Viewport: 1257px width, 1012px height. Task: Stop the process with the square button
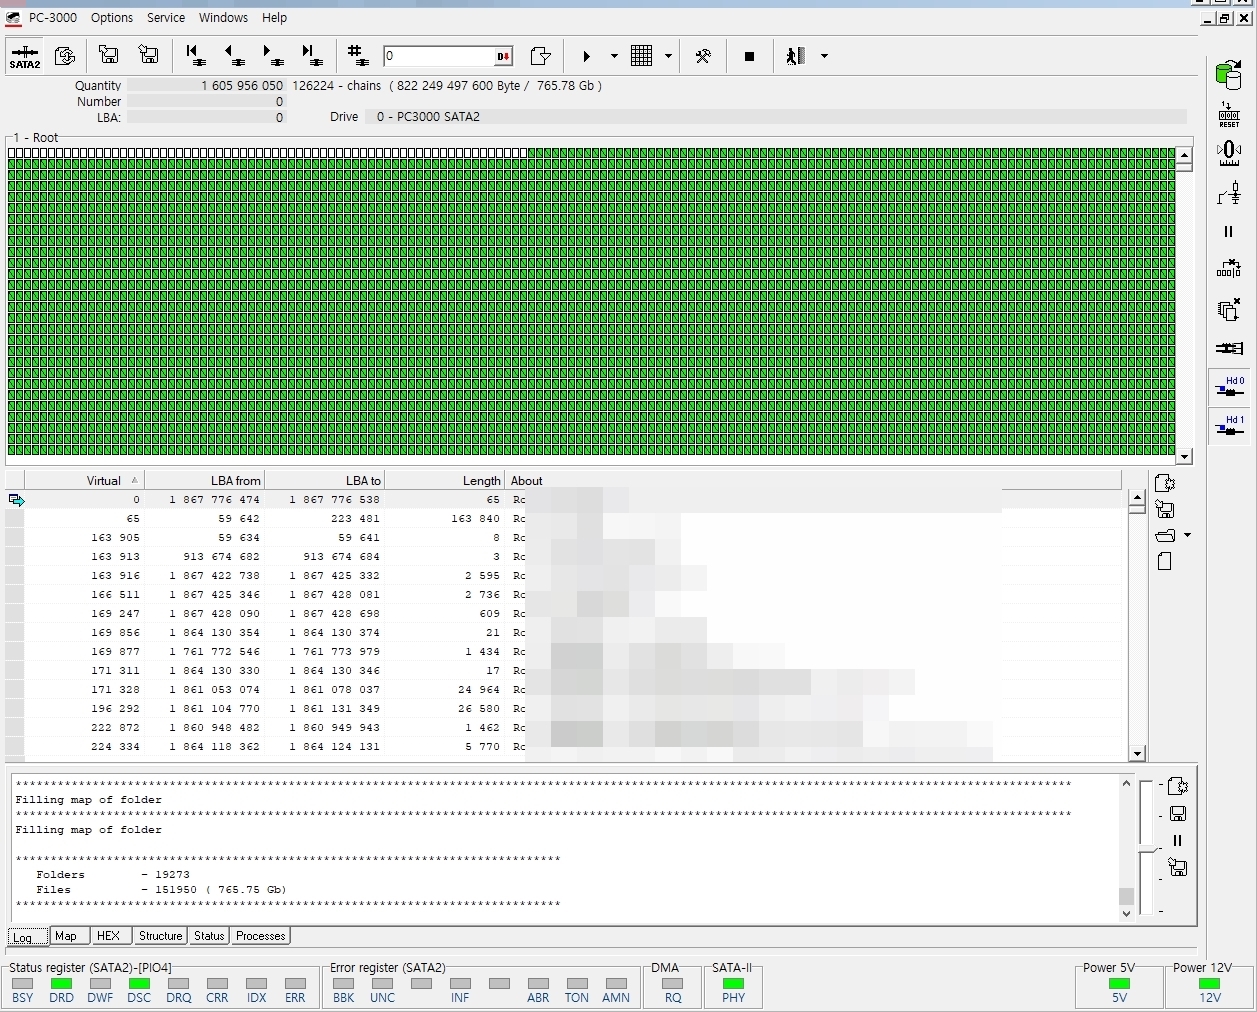[x=749, y=56]
